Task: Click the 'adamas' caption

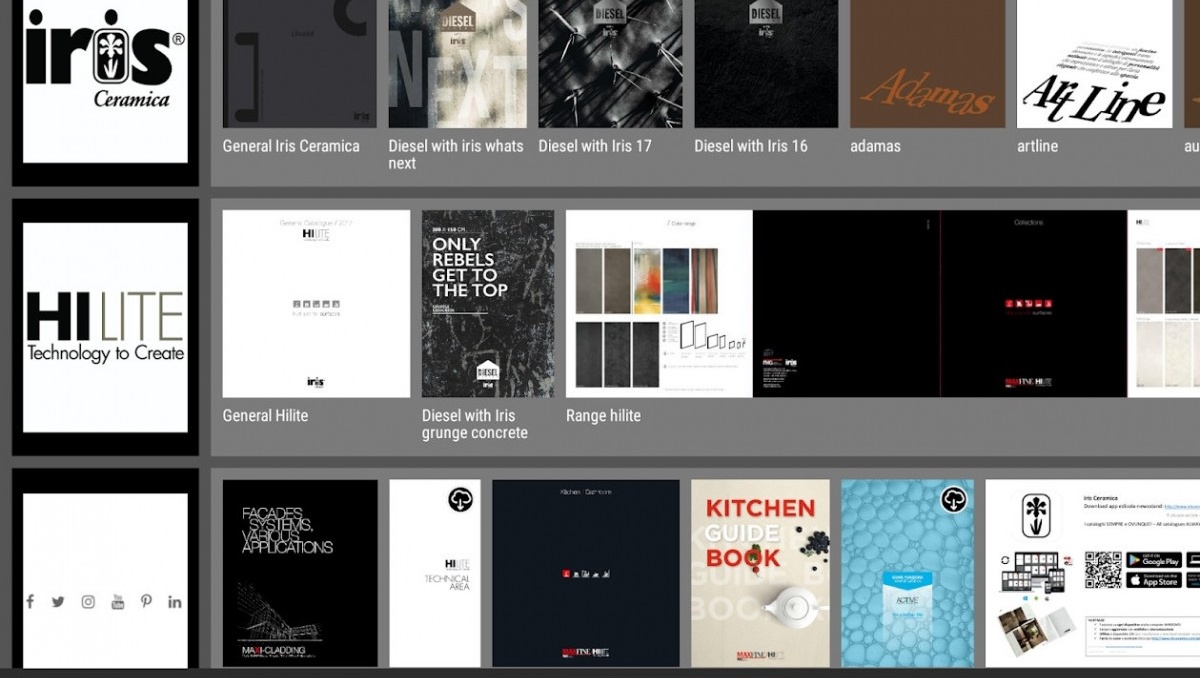Action: tap(876, 146)
